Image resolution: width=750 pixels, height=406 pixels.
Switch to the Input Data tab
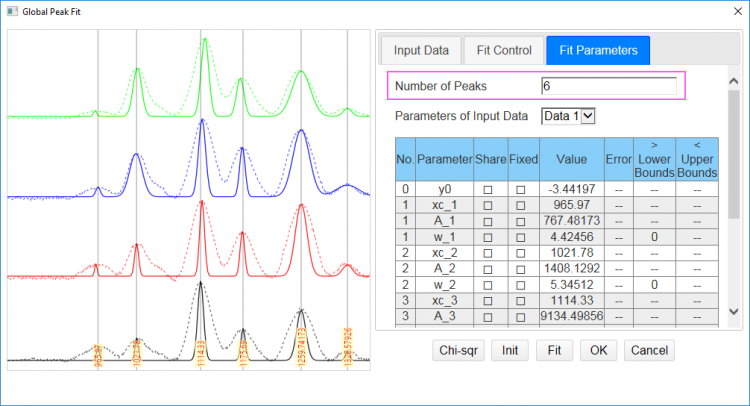(x=420, y=49)
